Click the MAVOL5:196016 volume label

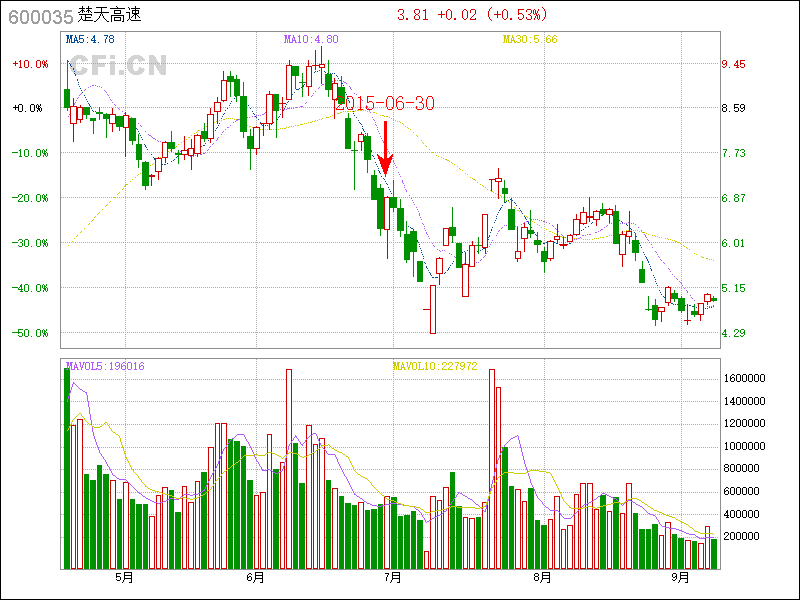pos(104,366)
